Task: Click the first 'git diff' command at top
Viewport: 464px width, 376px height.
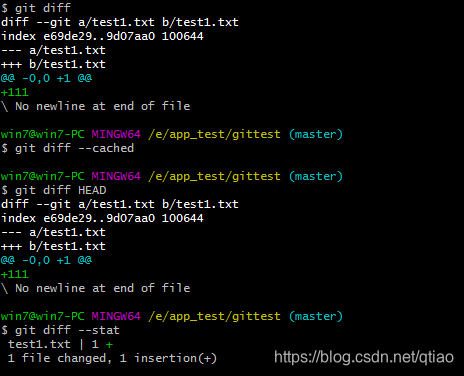Action: pos(36,8)
